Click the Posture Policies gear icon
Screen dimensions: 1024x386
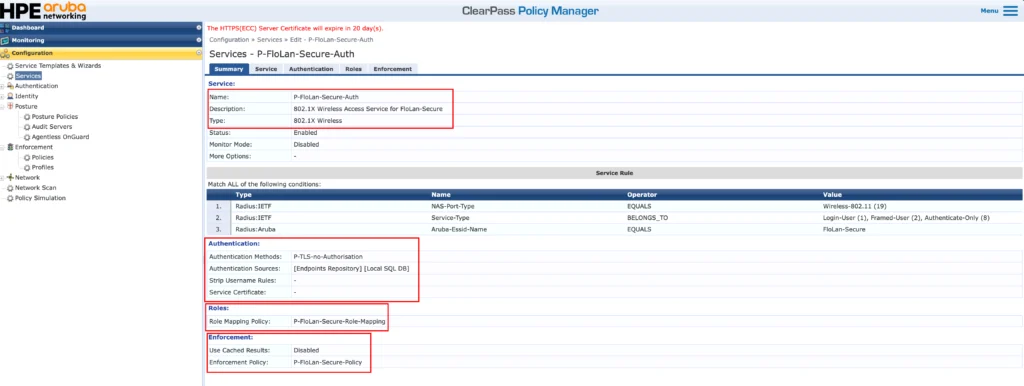[27, 117]
